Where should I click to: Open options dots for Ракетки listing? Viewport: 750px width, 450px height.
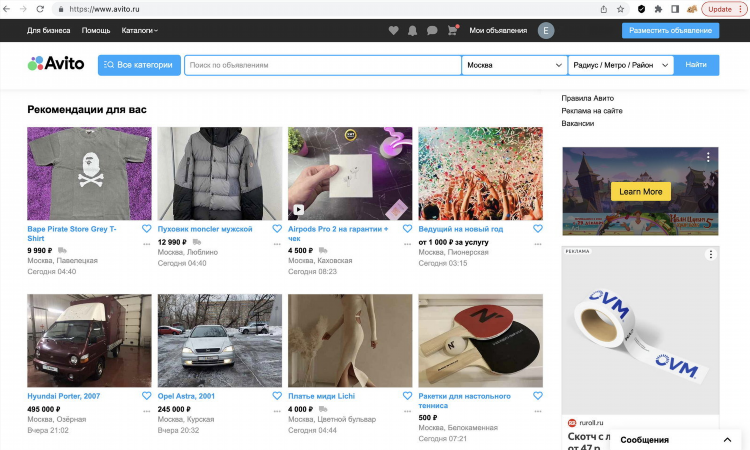pos(538,411)
